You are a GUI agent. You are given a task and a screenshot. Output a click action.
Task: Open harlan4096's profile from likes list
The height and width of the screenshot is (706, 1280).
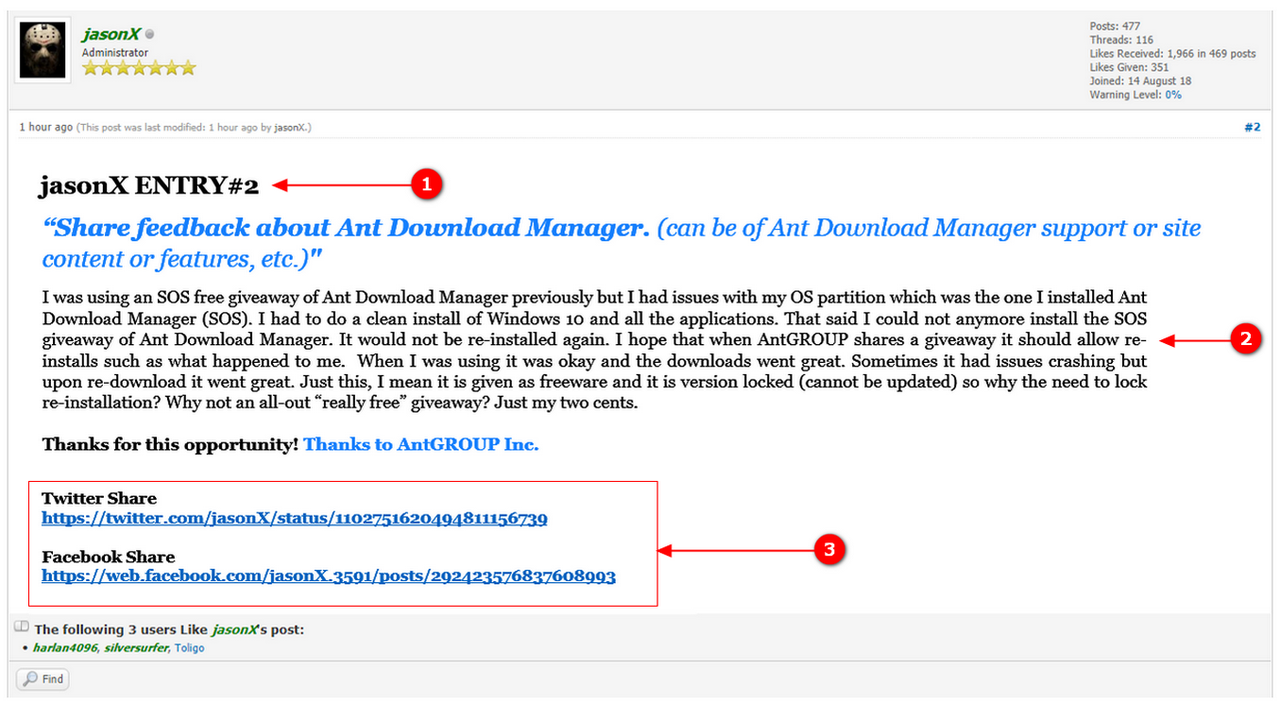pyautogui.click(x=65, y=648)
